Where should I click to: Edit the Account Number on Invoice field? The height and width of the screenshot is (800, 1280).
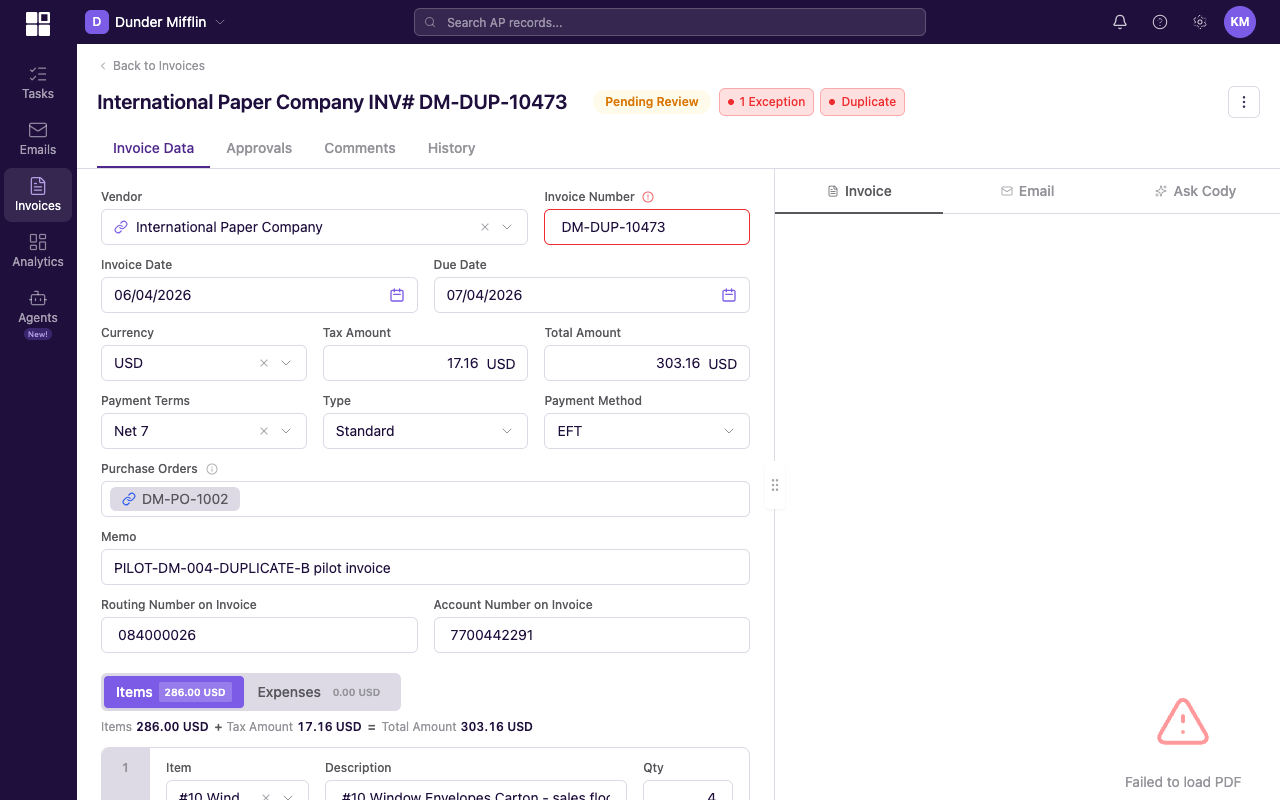(x=592, y=635)
